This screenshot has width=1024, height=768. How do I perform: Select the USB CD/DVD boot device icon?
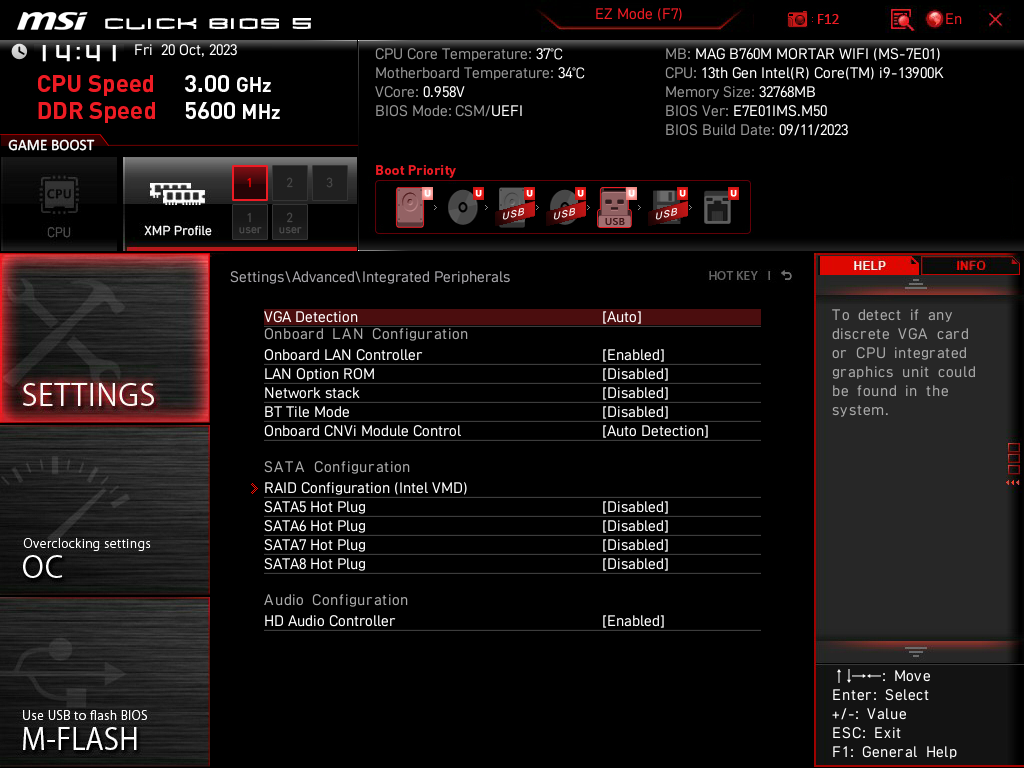[567, 207]
